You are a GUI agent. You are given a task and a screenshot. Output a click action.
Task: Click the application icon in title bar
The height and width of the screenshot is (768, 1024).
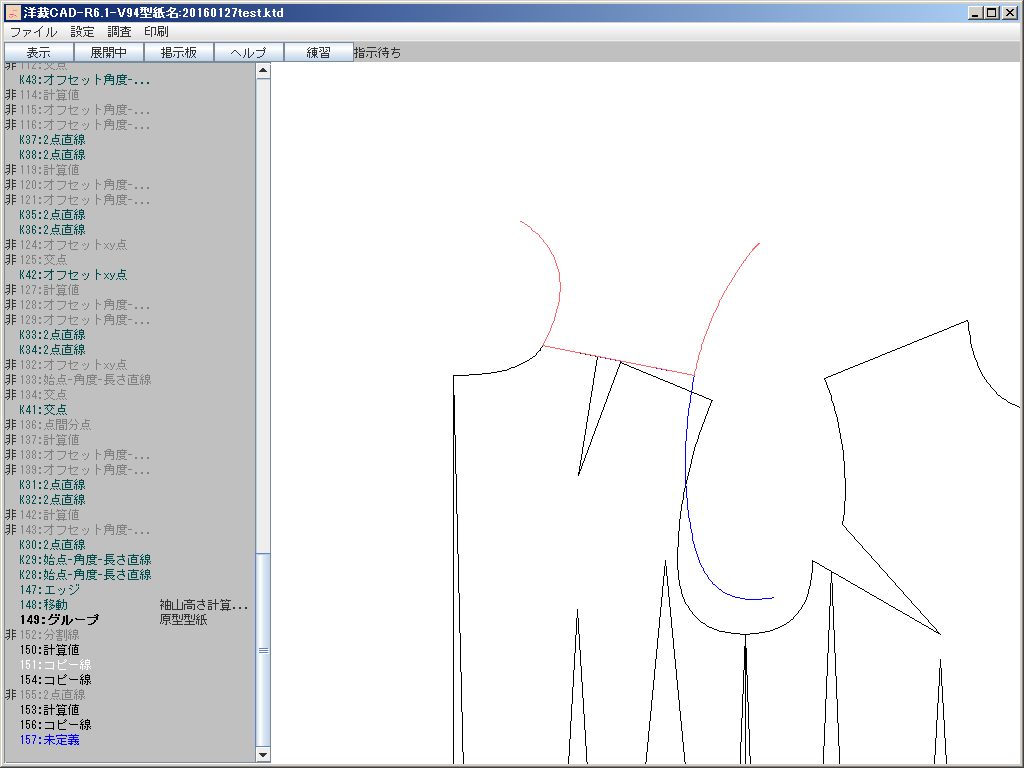[12, 12]
